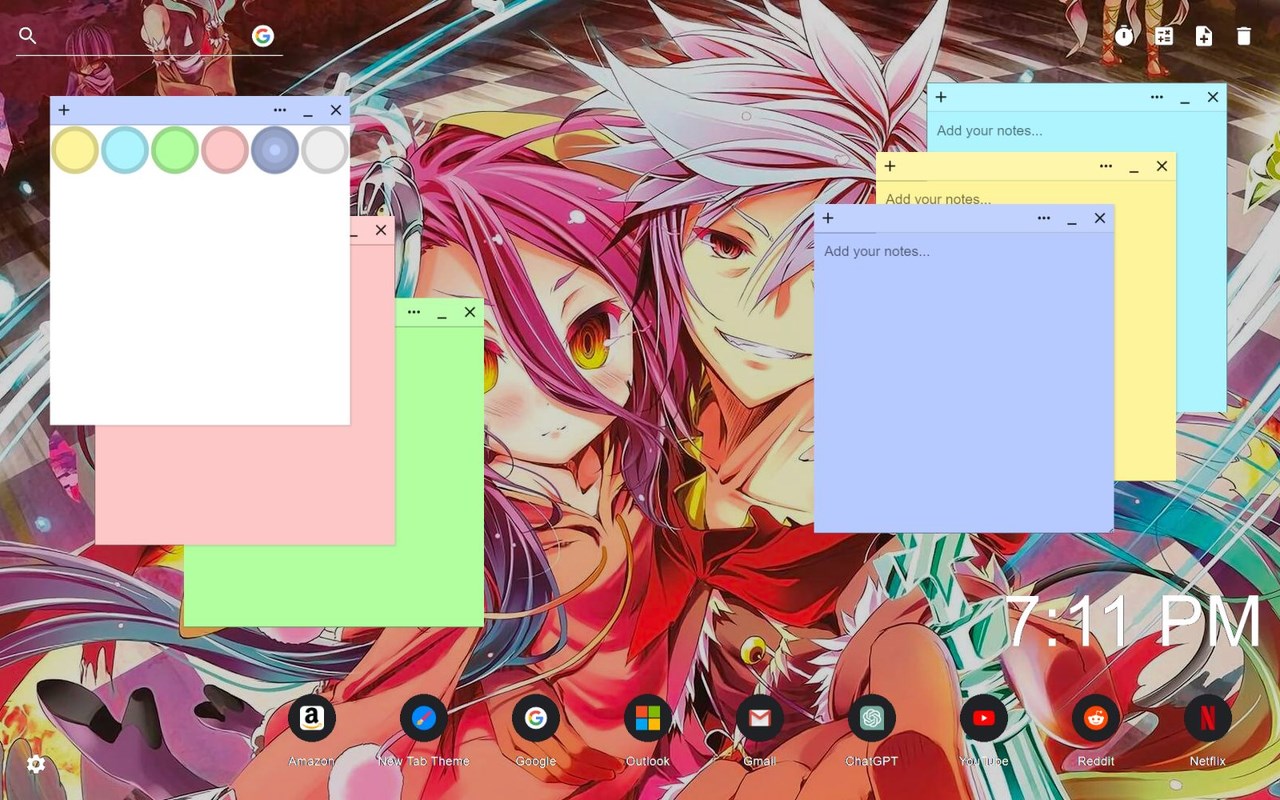This screenshot has width=1280, height=800.
Task: Pick the light gray color swatch
Action: (325, 150)
